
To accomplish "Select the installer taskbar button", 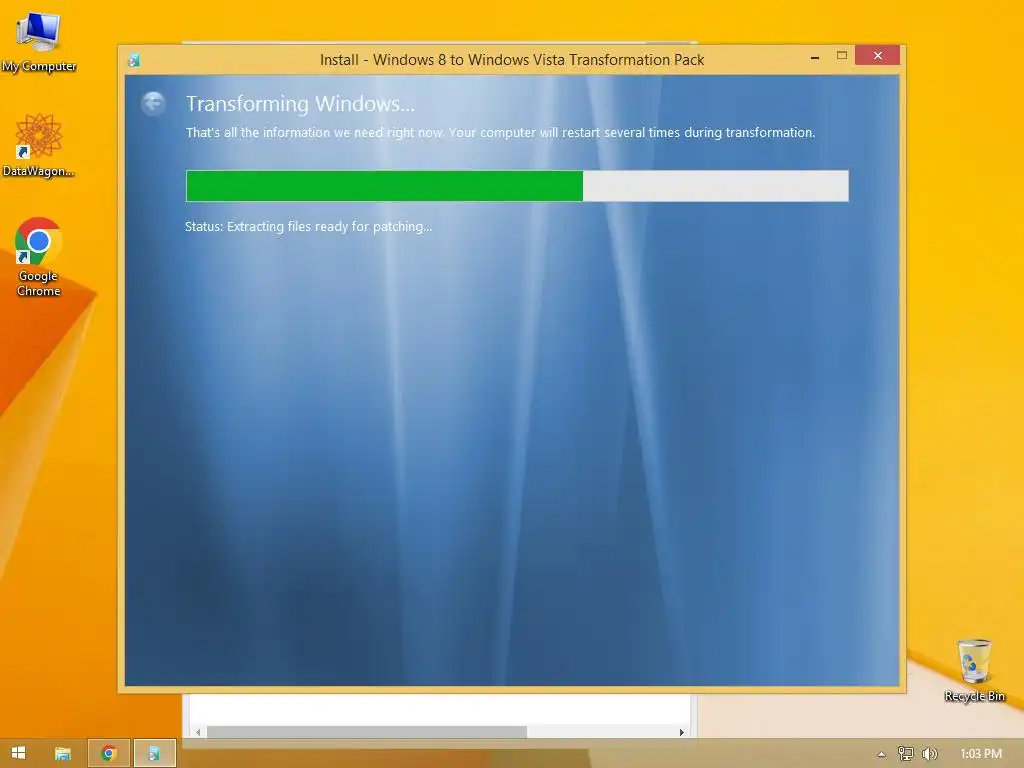I will (155, 753).
